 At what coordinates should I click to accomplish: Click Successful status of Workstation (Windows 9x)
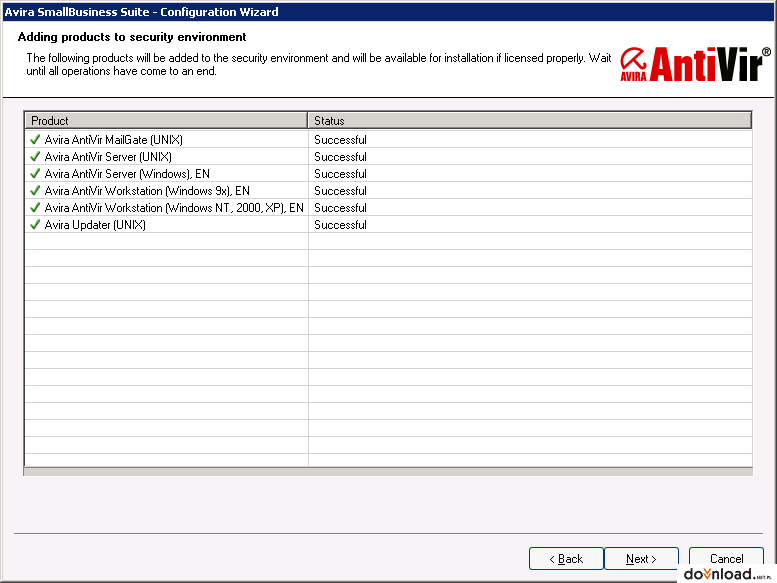point(340,191)
